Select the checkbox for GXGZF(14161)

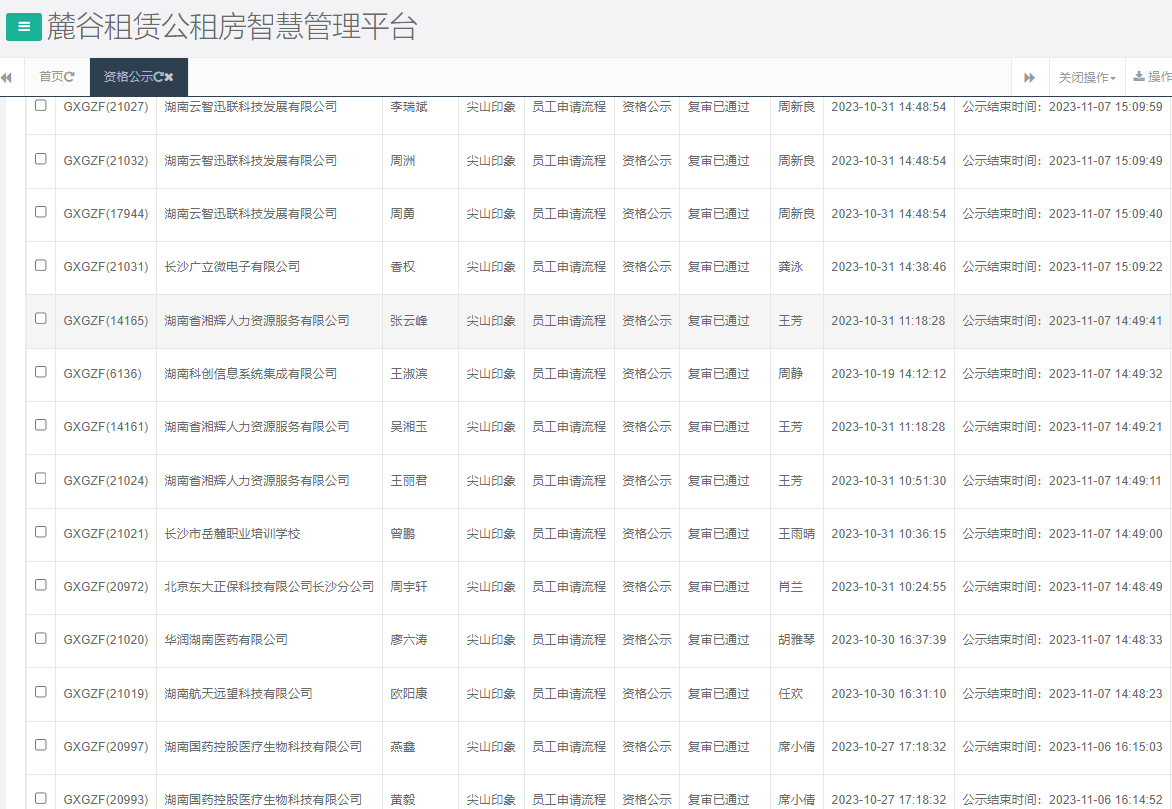pyautogui.click(x=41, y=425)
